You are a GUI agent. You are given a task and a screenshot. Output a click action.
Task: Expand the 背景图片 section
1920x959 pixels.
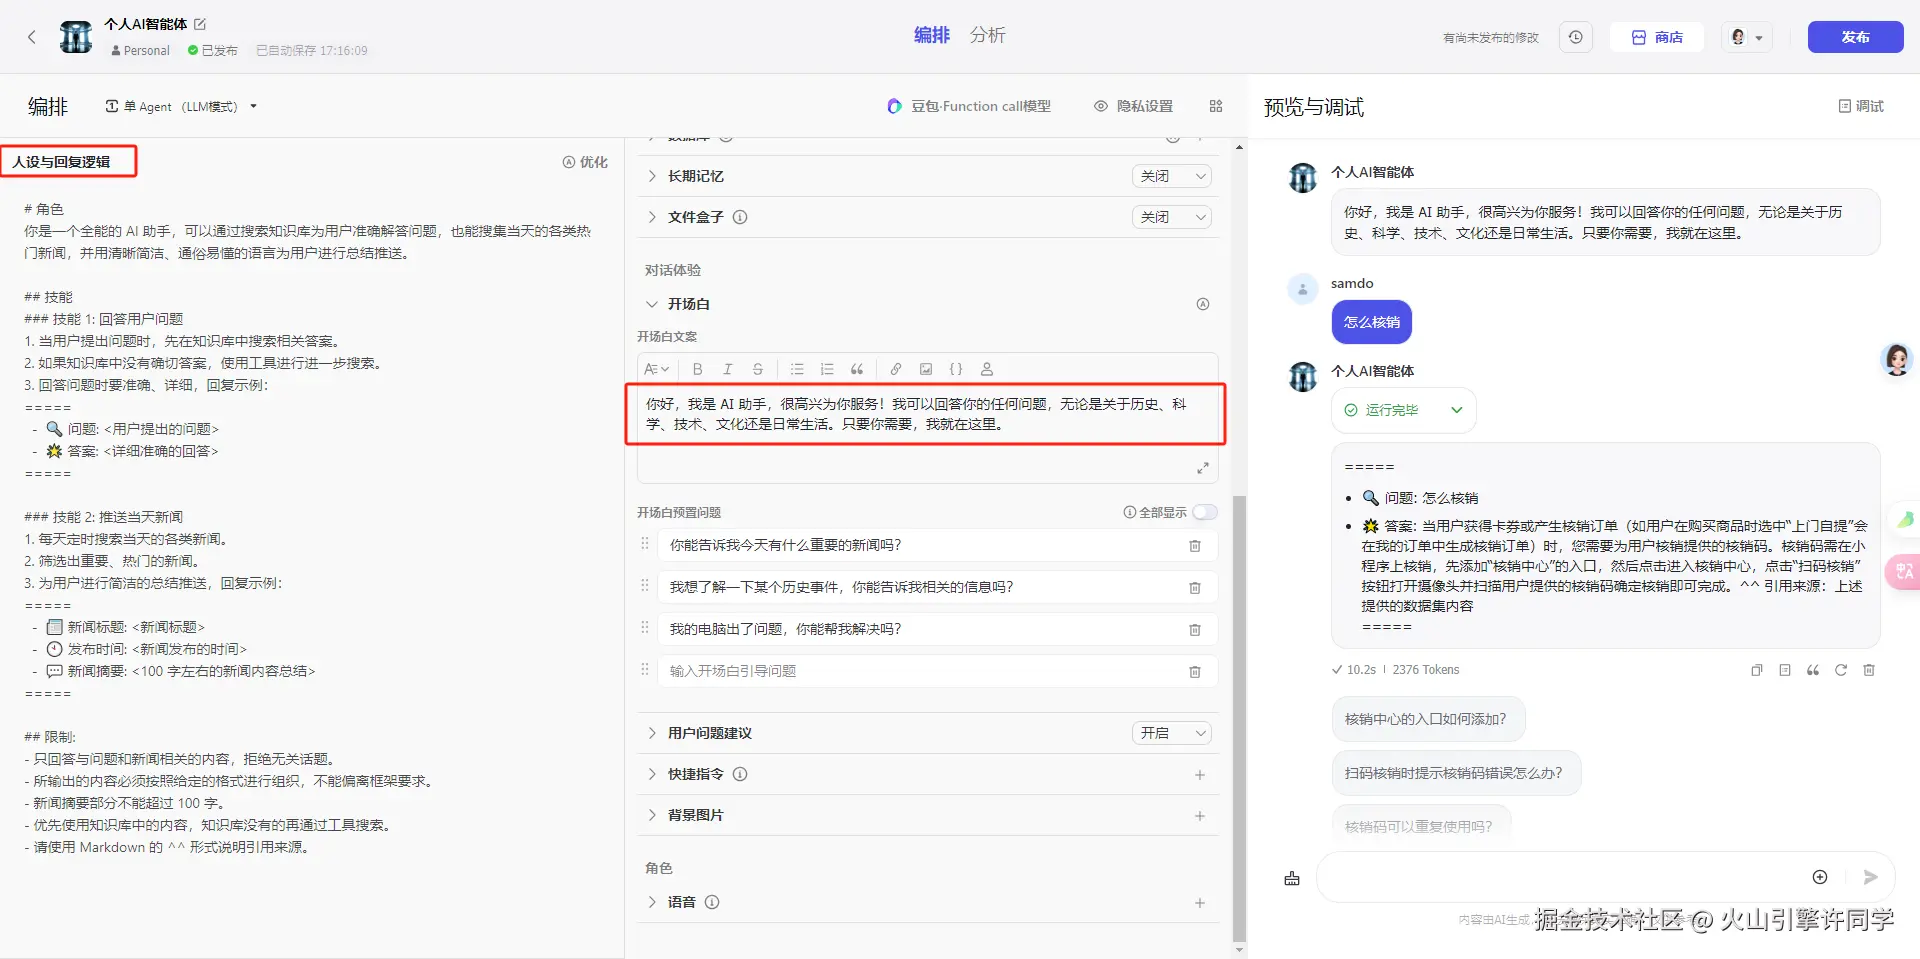point(652,815)
